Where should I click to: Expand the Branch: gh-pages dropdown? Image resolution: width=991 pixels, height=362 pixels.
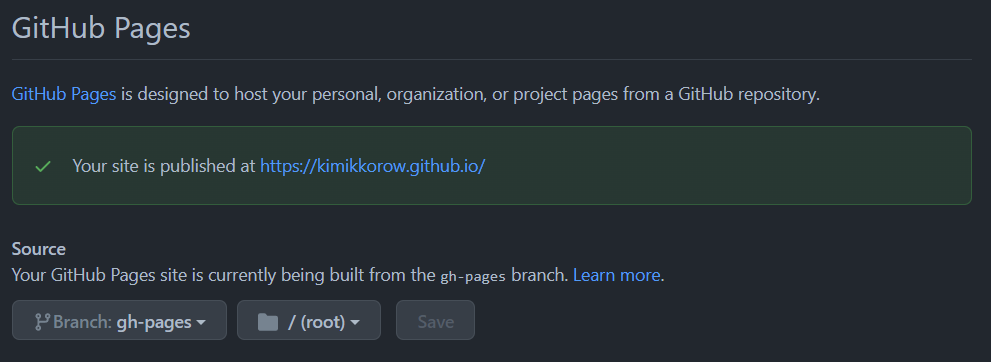[119, 320]
